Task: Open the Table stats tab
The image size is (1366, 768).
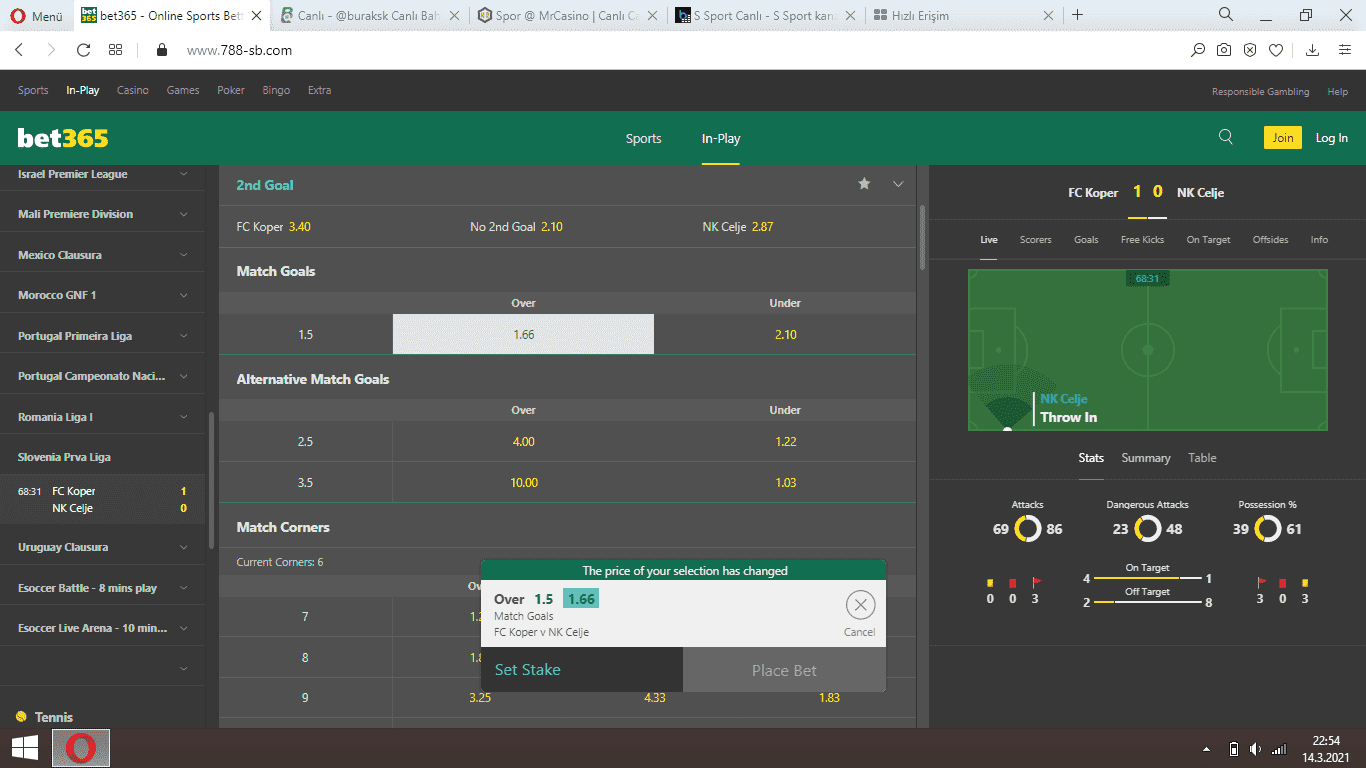Action: click(x=1202, y=458)
